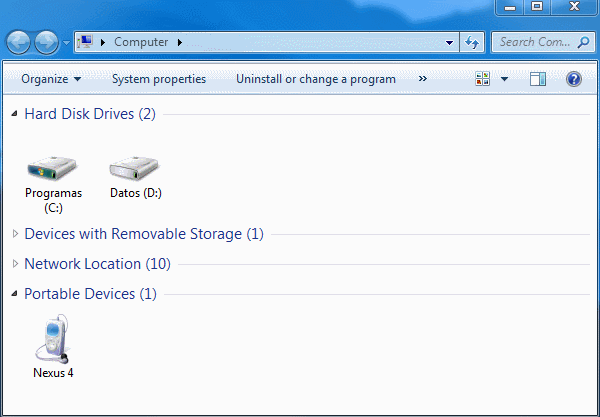Toggle the preview pane button
The image size is (600, 417).
tap(538, 79)
